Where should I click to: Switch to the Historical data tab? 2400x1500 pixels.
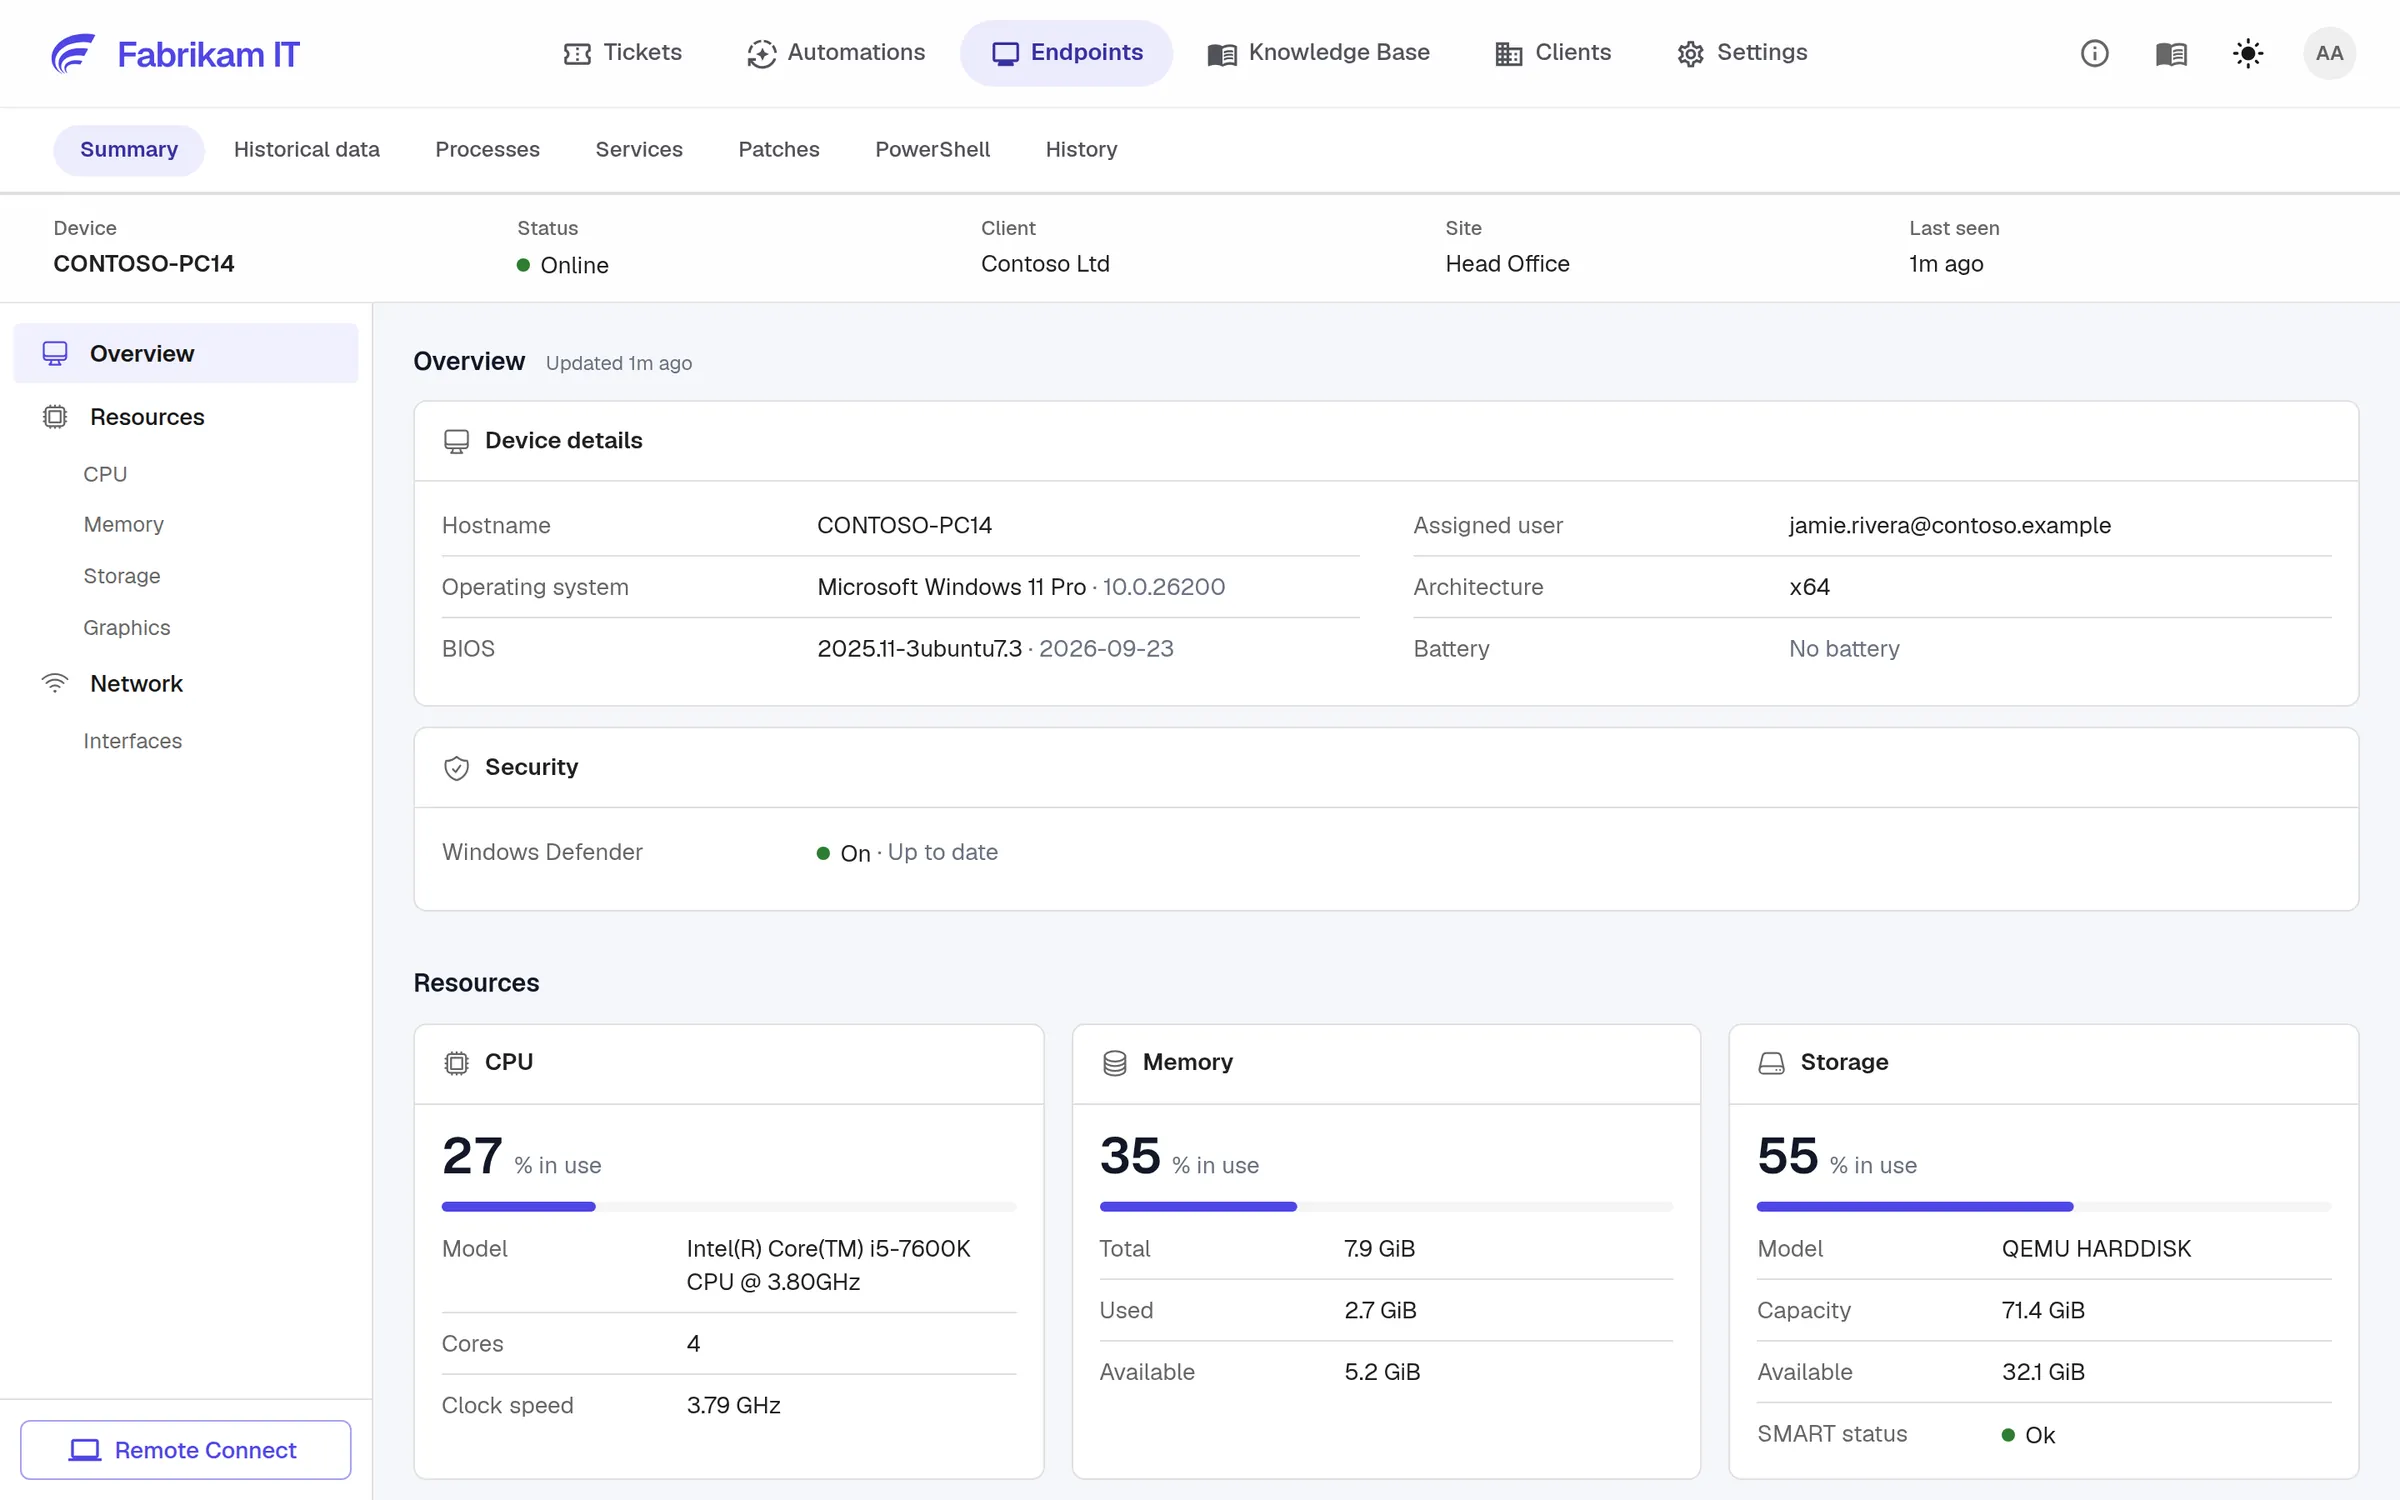[x=307, y=150]
